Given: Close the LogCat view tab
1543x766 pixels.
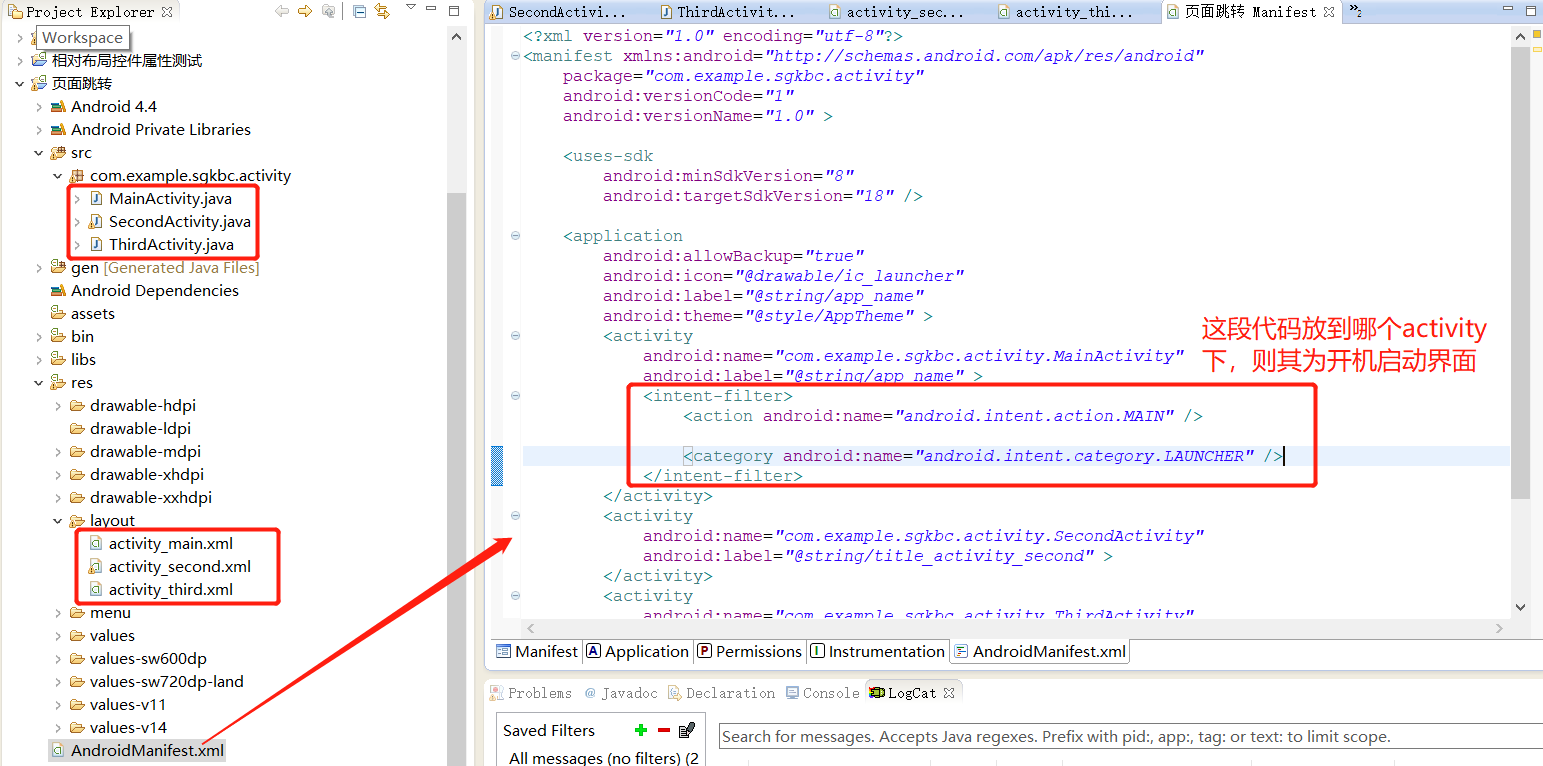Looking at the screenshot, I should (x=949, y=692).
